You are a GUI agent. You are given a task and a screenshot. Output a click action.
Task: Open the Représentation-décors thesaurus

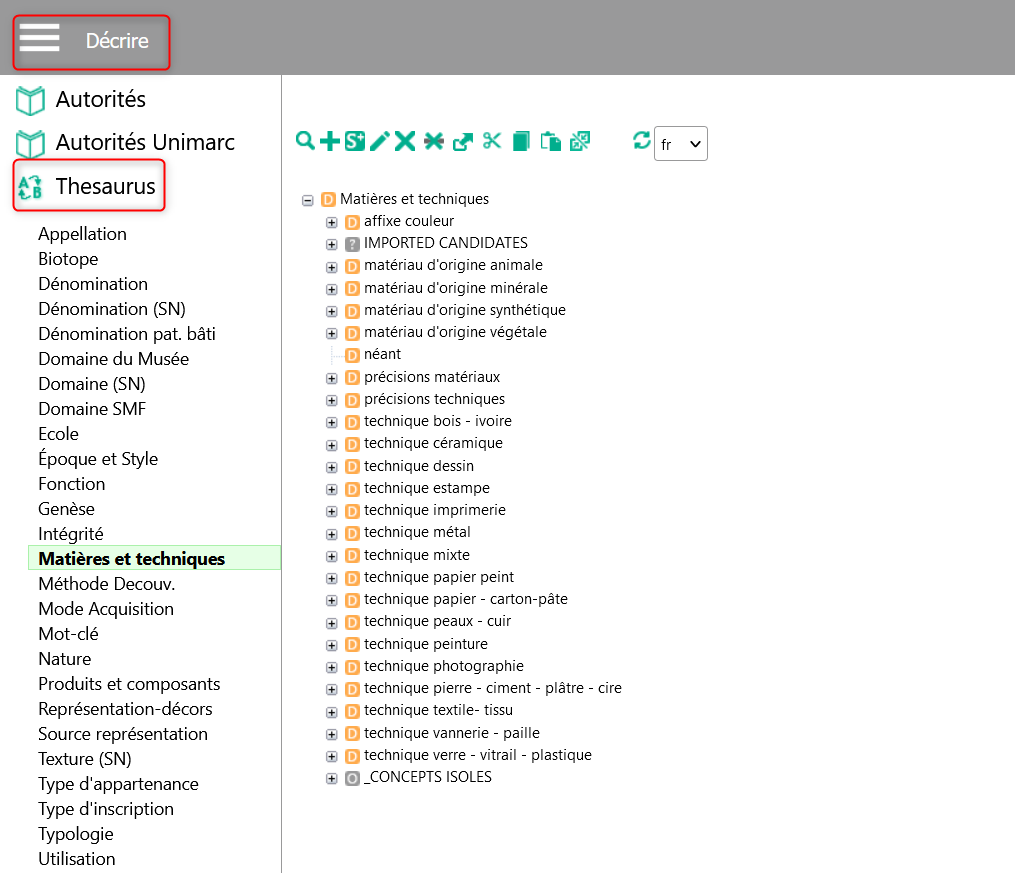125,709
